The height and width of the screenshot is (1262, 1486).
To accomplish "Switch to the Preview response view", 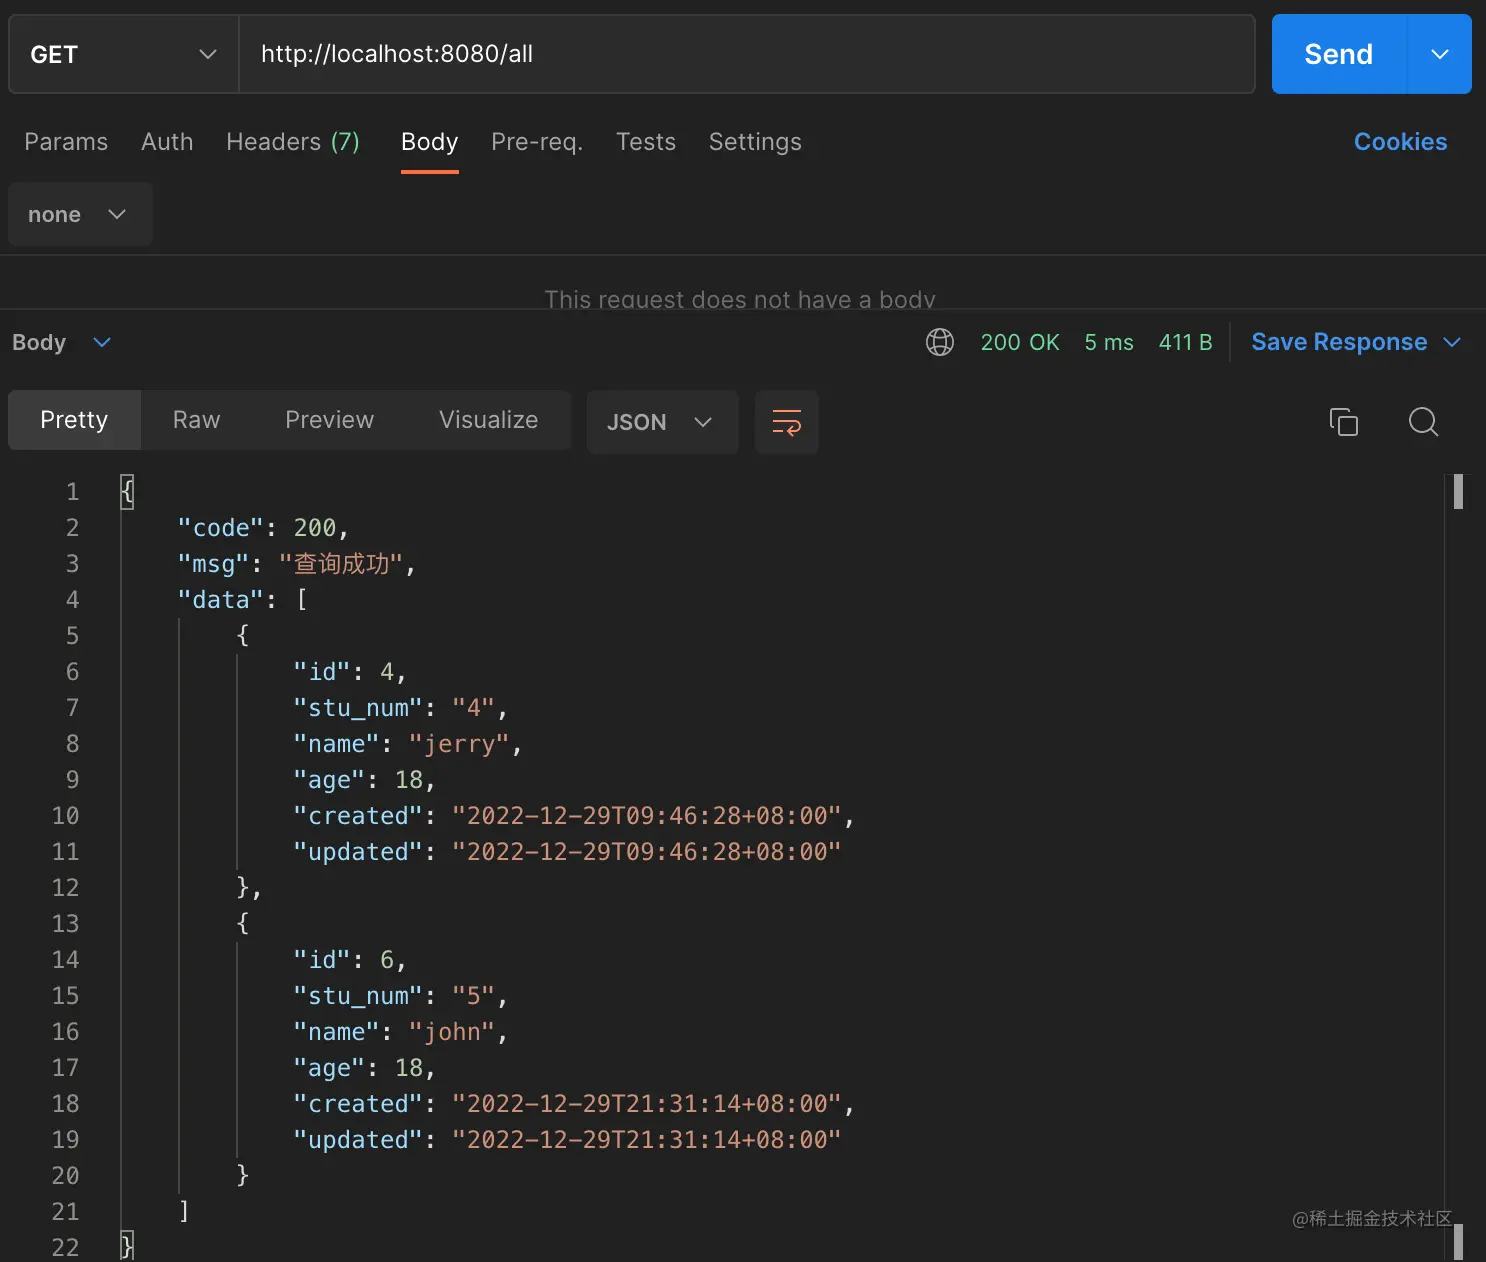I will [329, 420].
